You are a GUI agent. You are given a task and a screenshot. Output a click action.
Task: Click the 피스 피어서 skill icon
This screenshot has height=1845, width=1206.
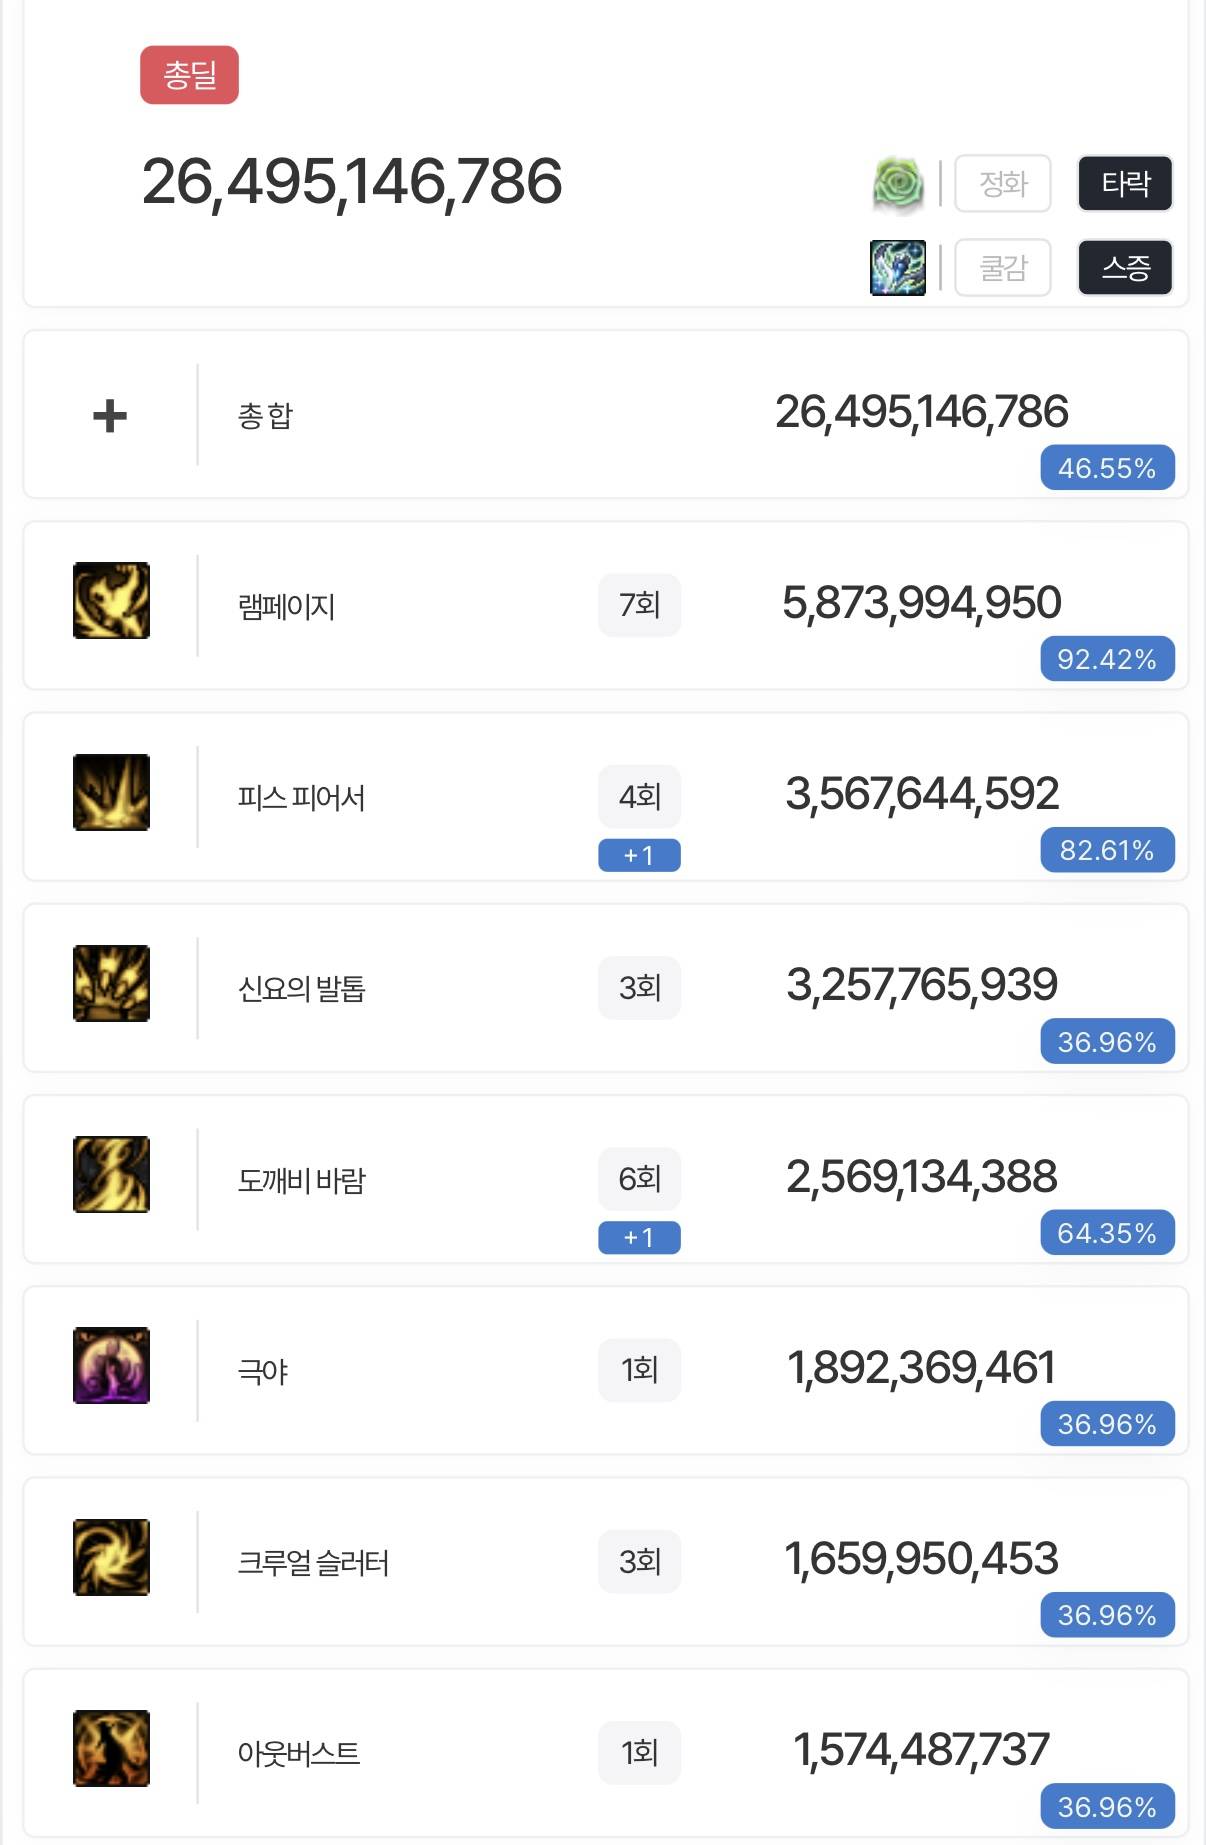[x=111, y=792]
